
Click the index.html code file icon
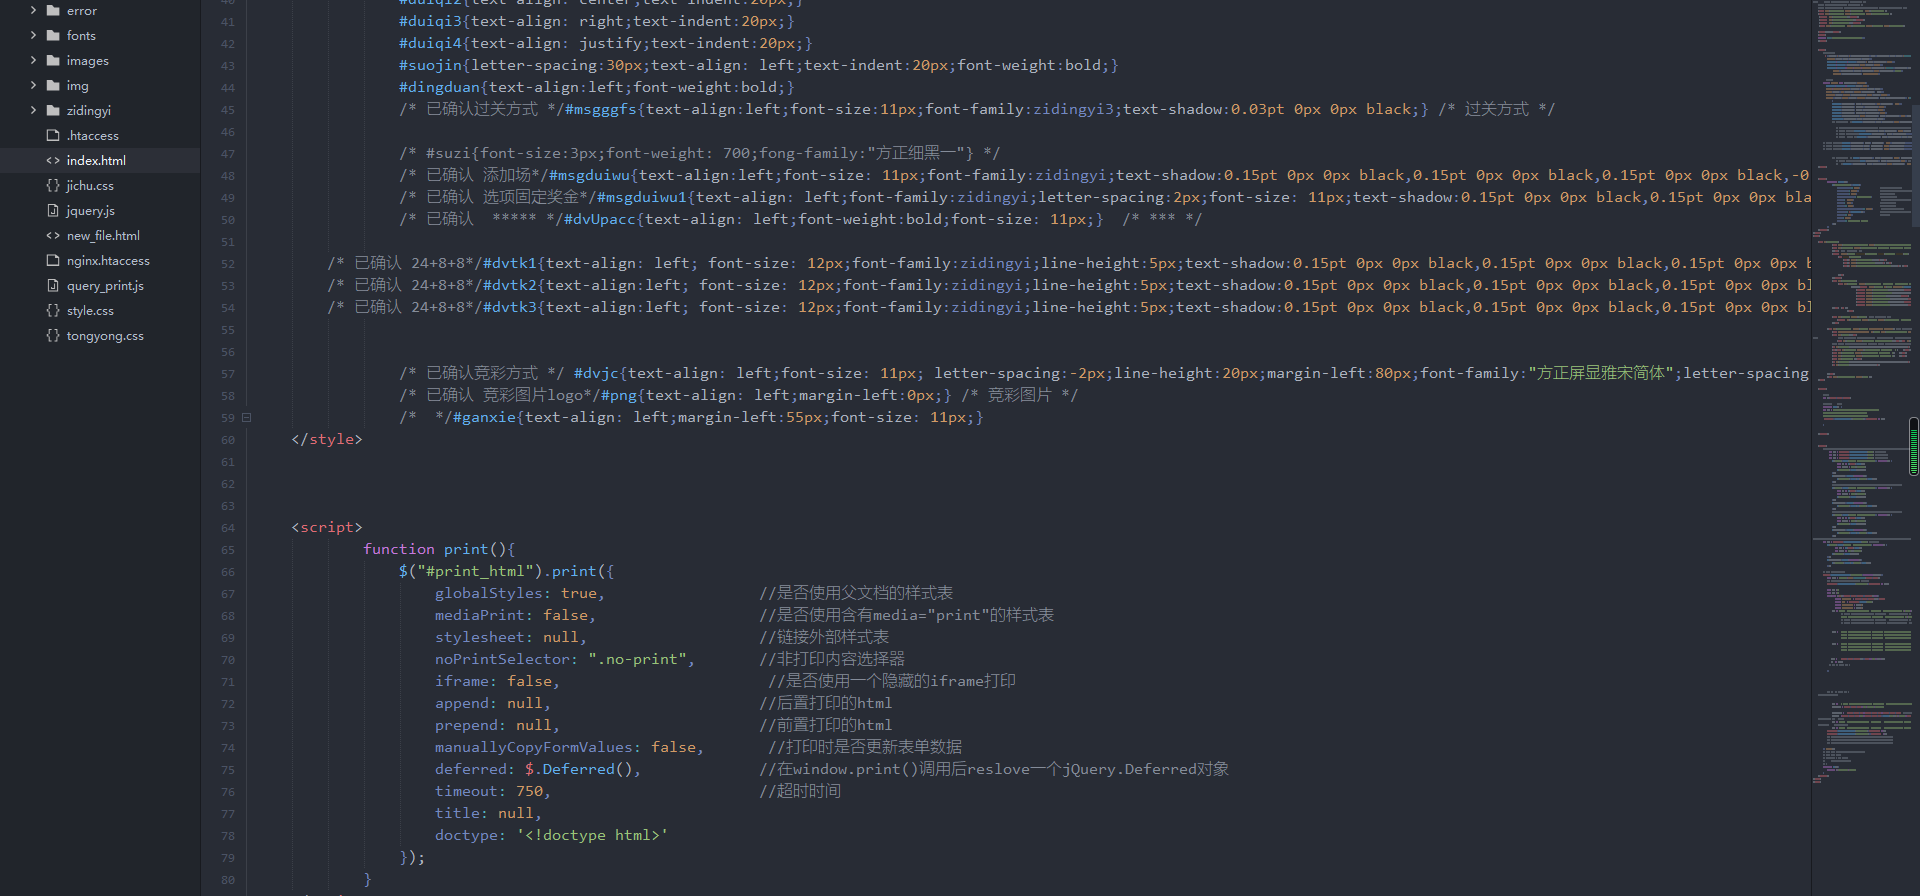(x=53, y=160)
